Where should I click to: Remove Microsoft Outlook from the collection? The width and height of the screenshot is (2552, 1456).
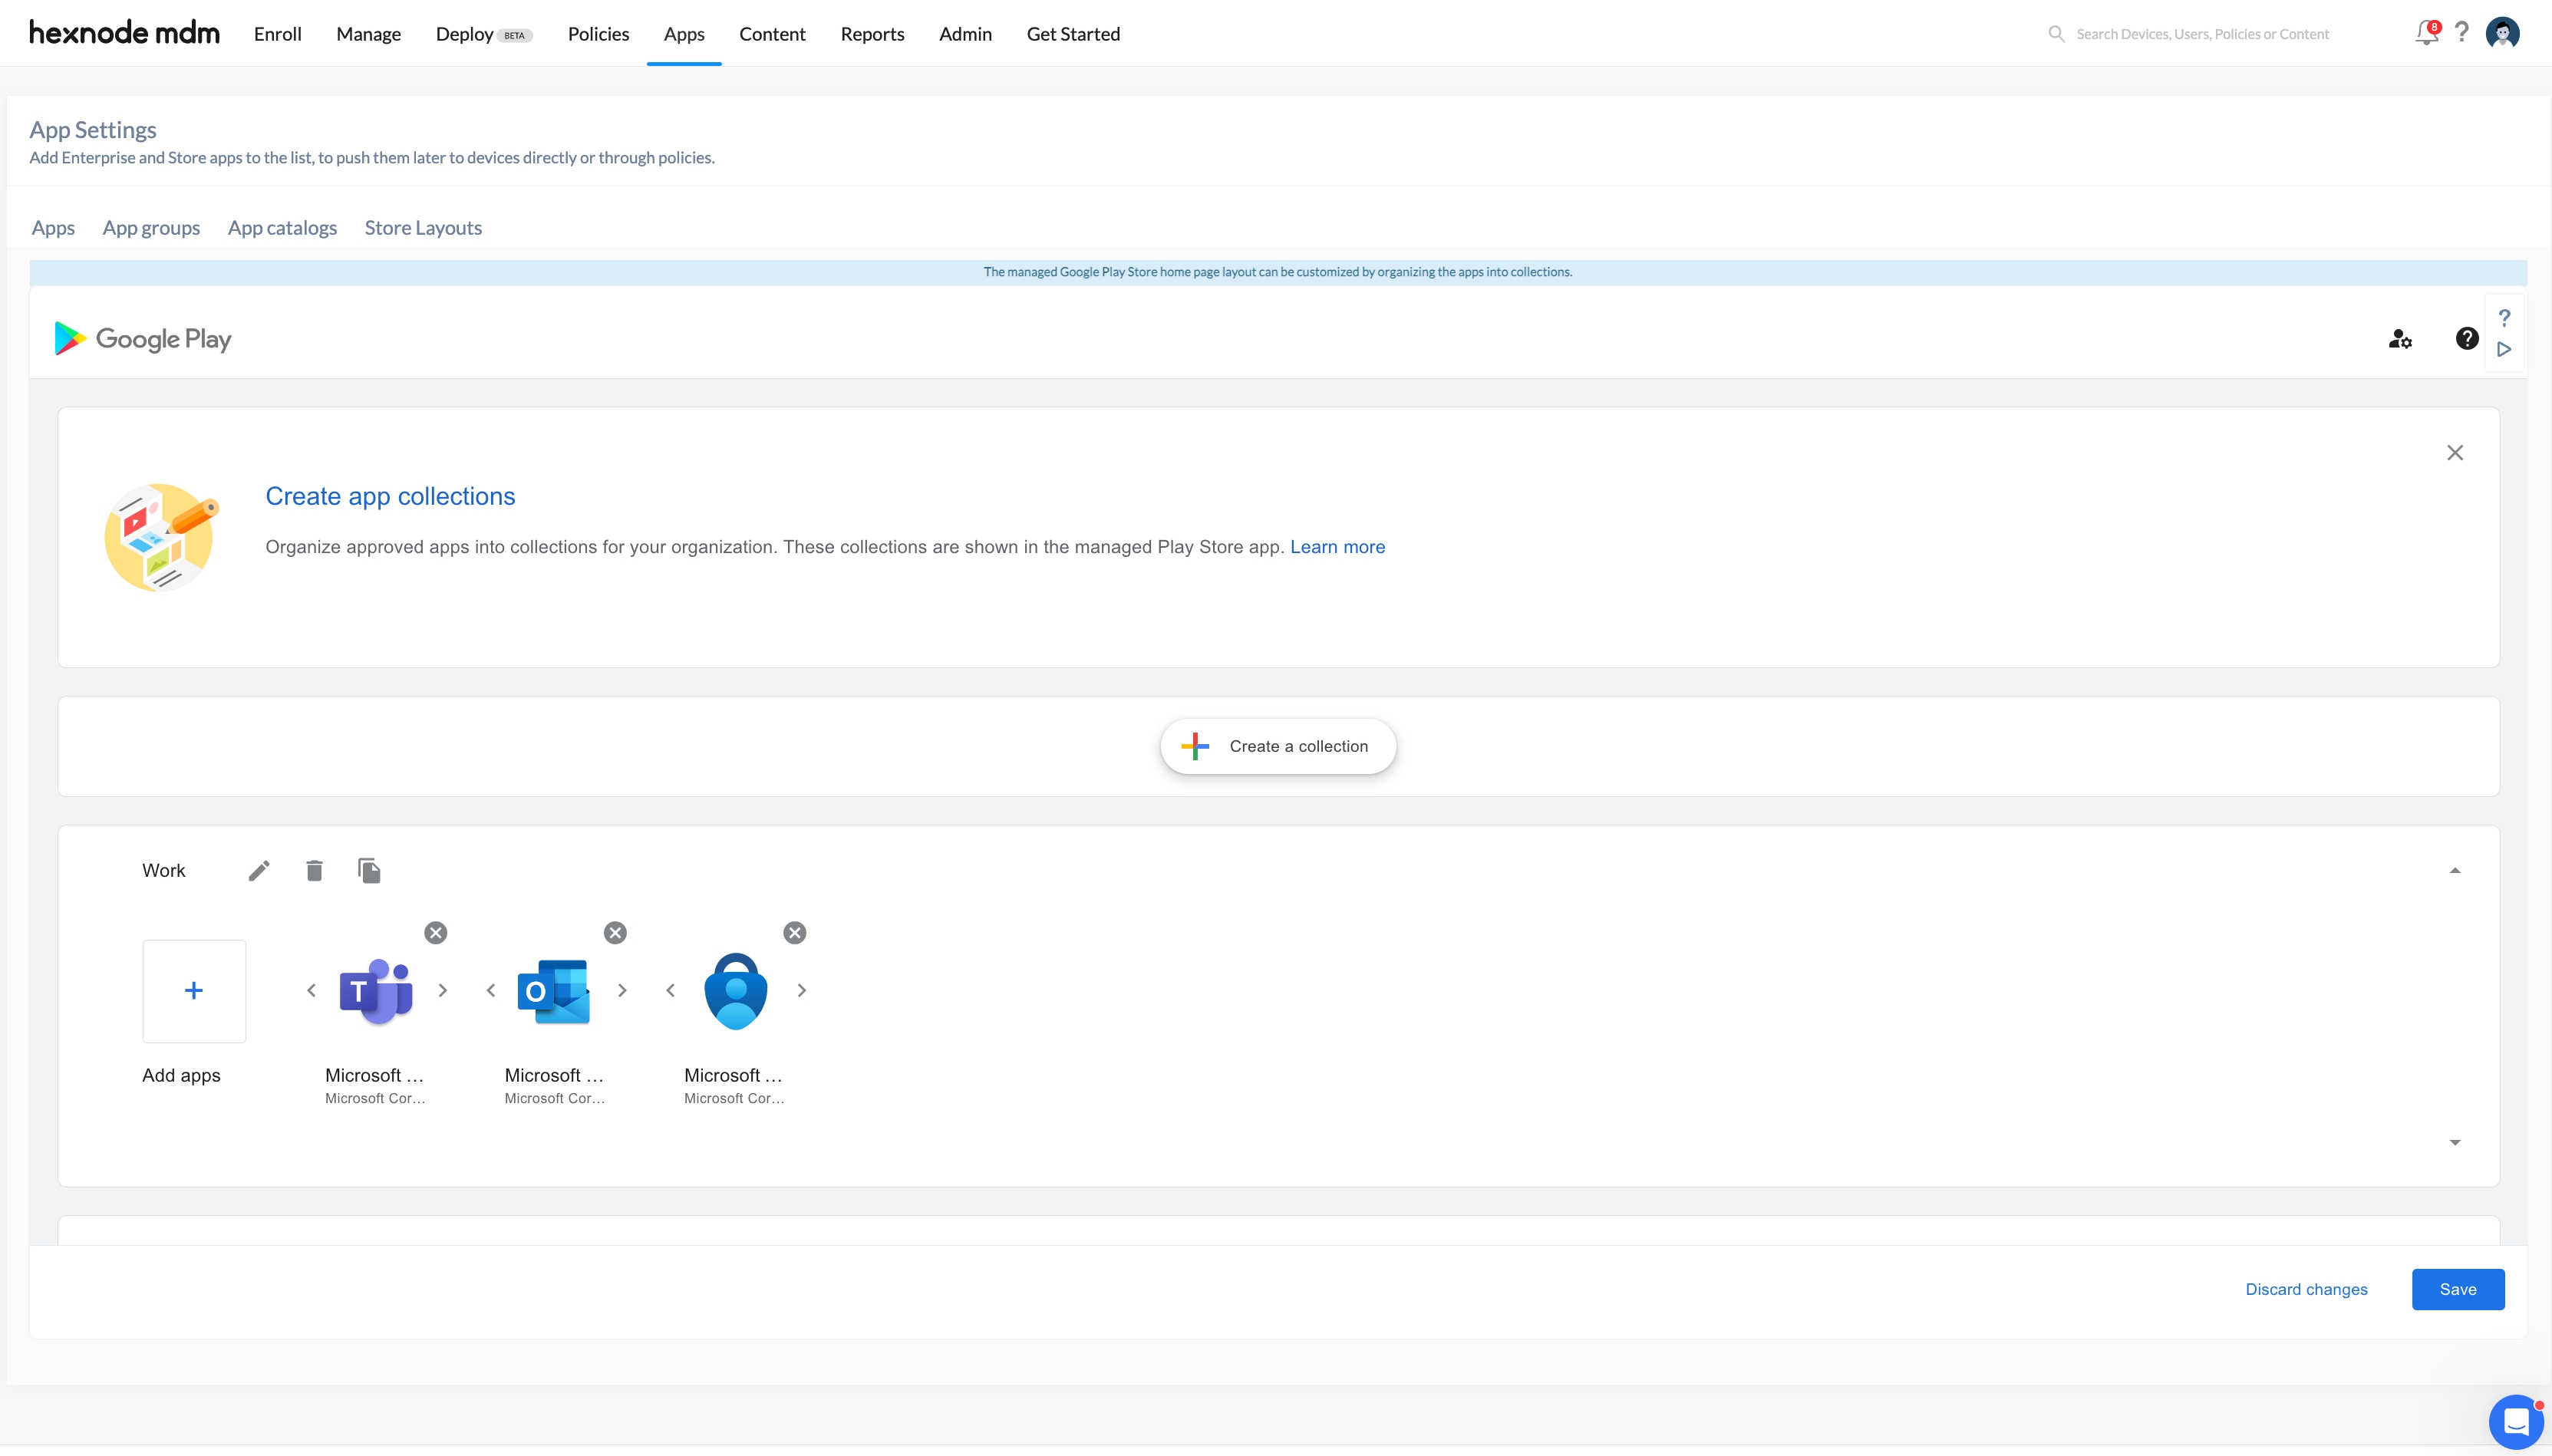click(615, 932)
